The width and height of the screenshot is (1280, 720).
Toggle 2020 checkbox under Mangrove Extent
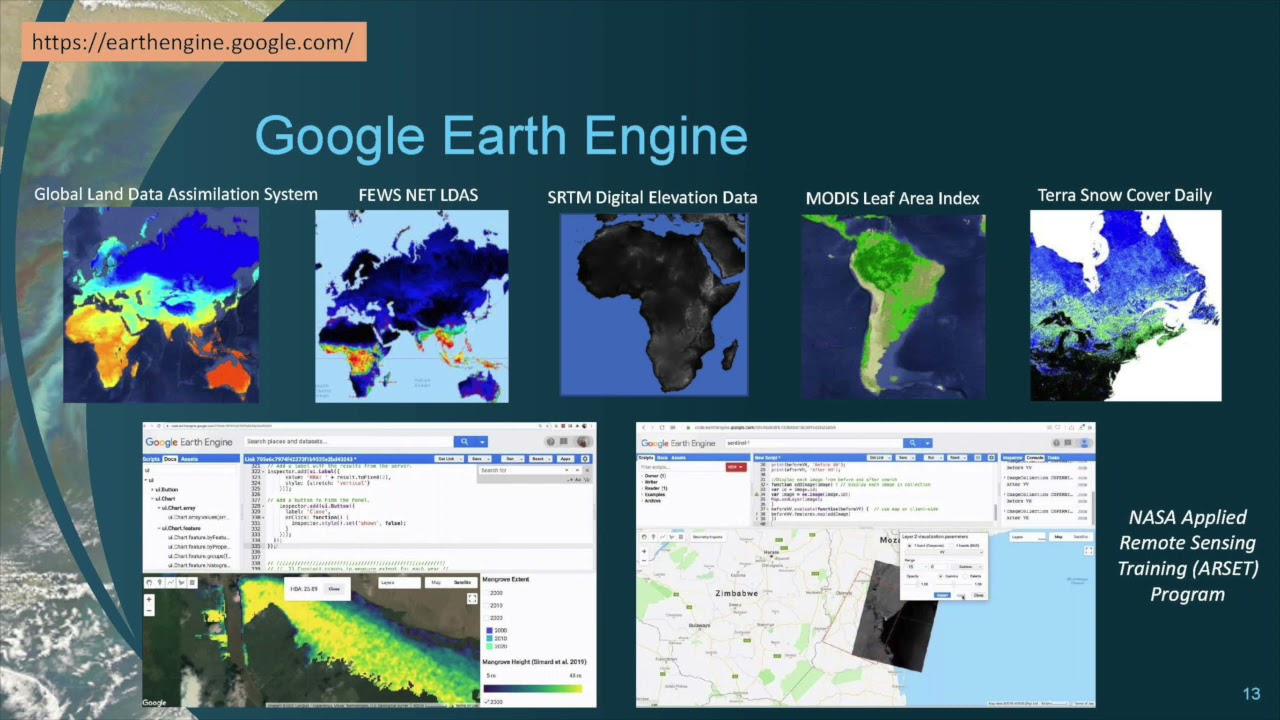coord(485,618)
